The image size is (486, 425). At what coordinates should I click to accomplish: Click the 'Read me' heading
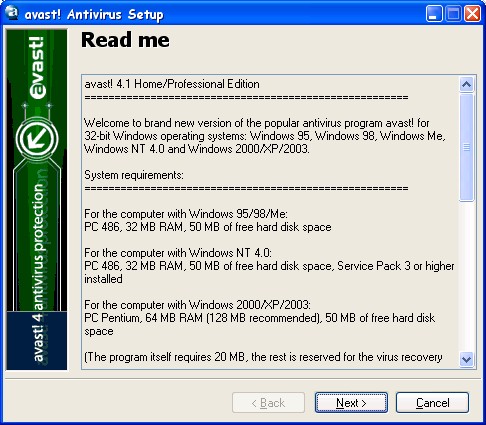[x=125, y=40]
